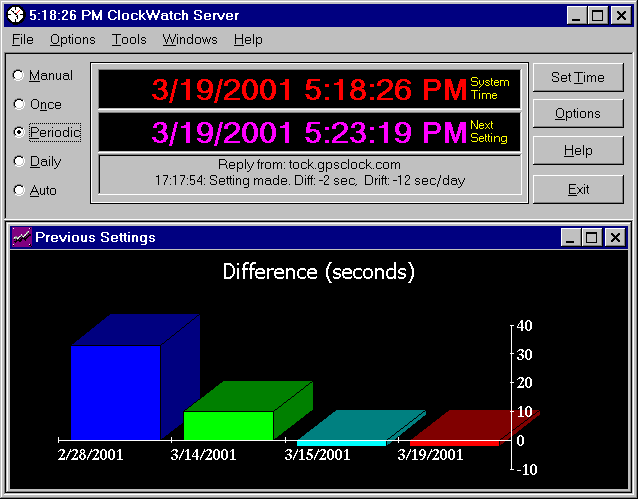
Task: Click the '2/28/2001' axis label
Action: click(90, 455)
